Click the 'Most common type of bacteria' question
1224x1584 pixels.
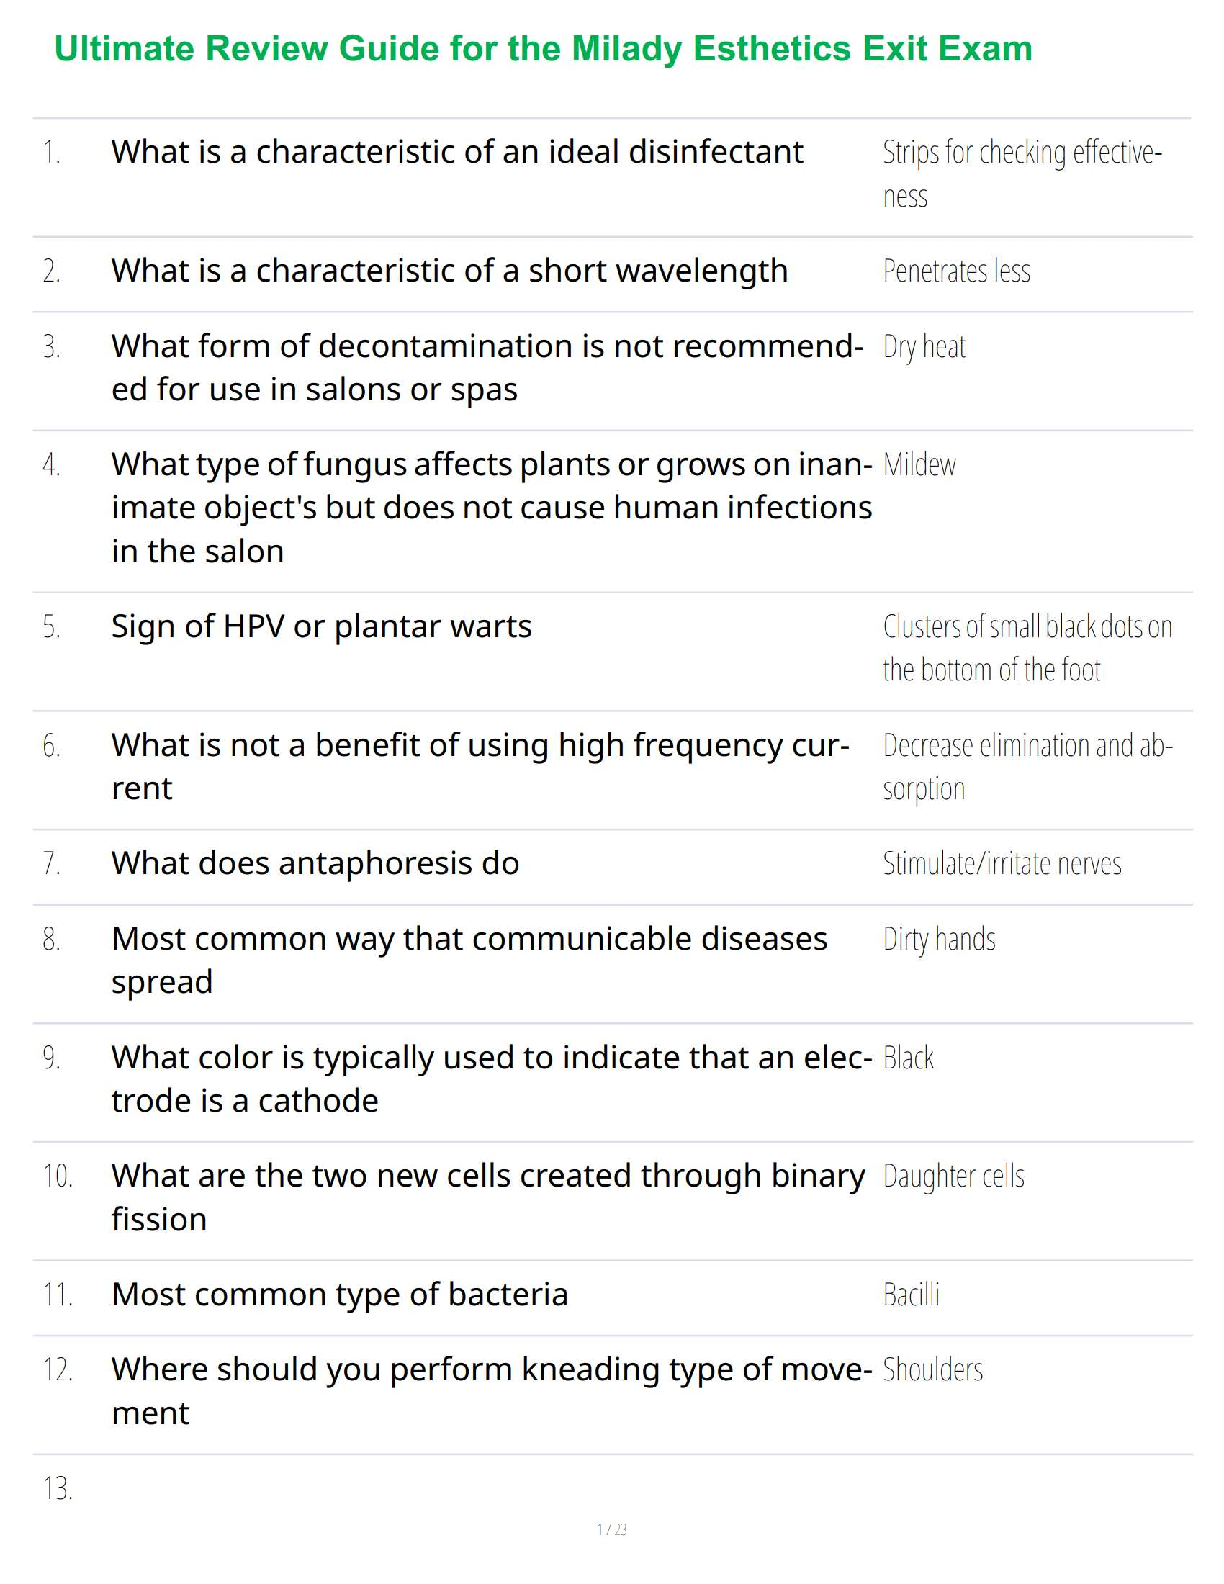[339, 1295]
